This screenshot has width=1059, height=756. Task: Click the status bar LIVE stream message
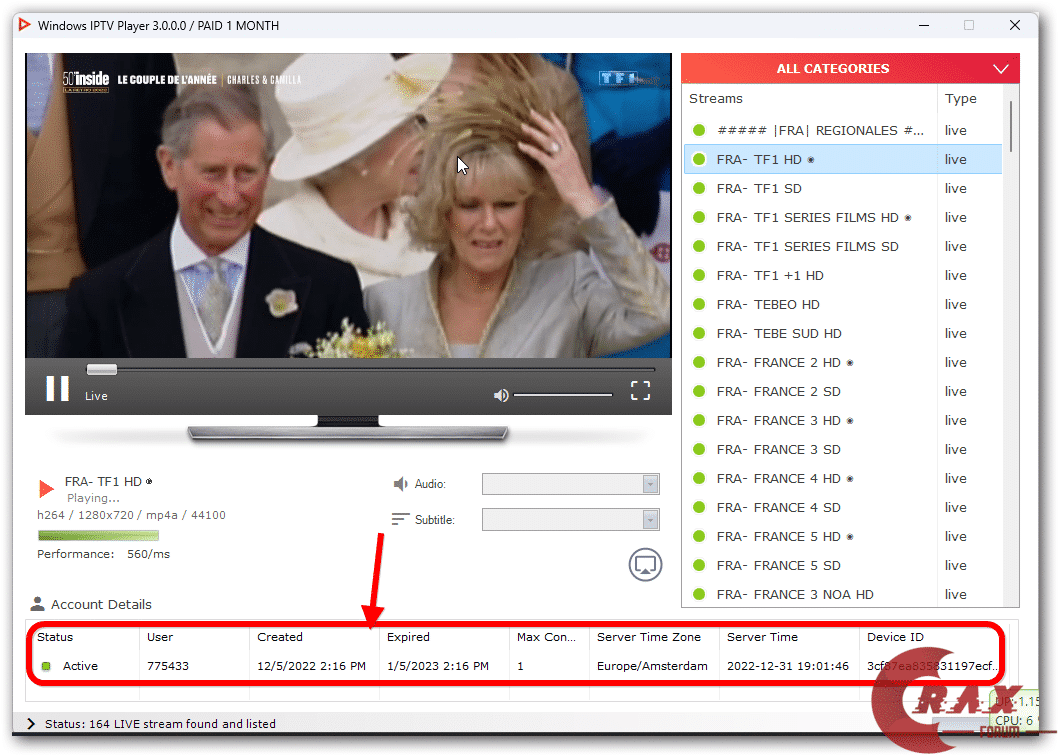[160, 724]
